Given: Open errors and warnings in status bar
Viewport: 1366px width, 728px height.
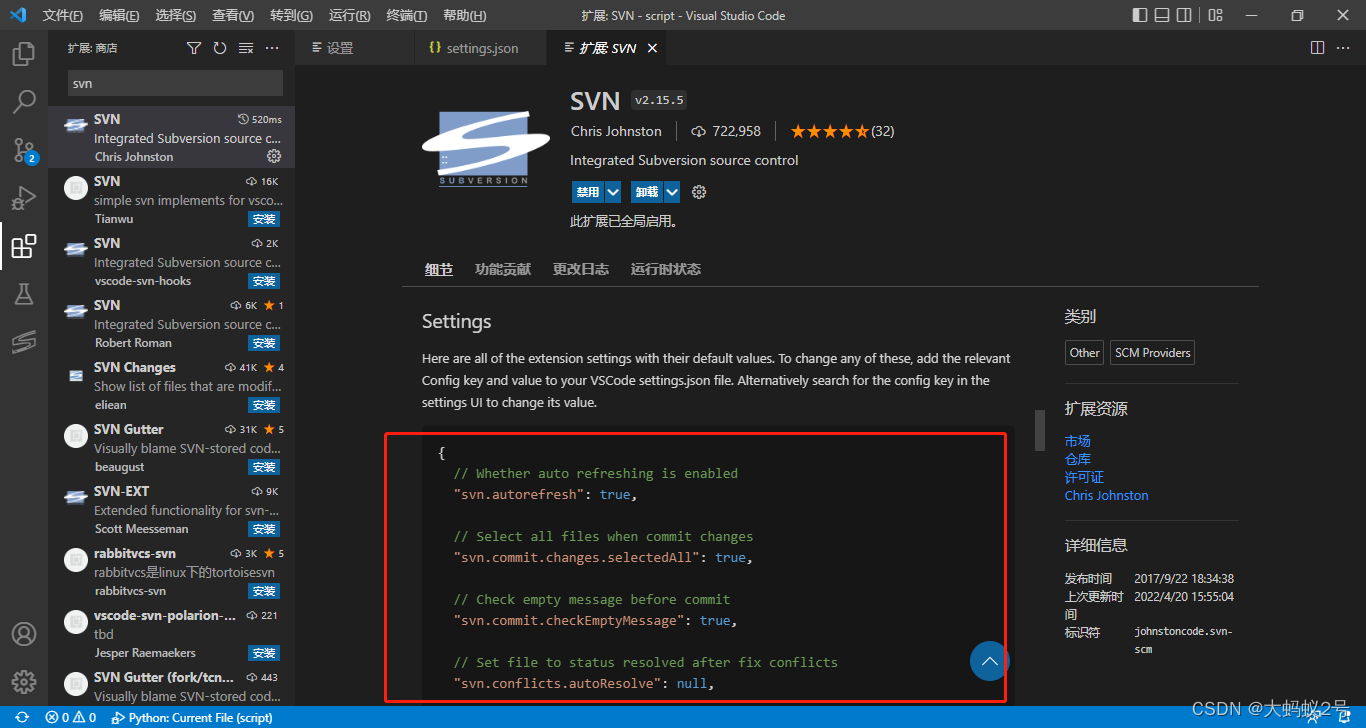Looking at the screenshot, I should [x=71, y=717].
